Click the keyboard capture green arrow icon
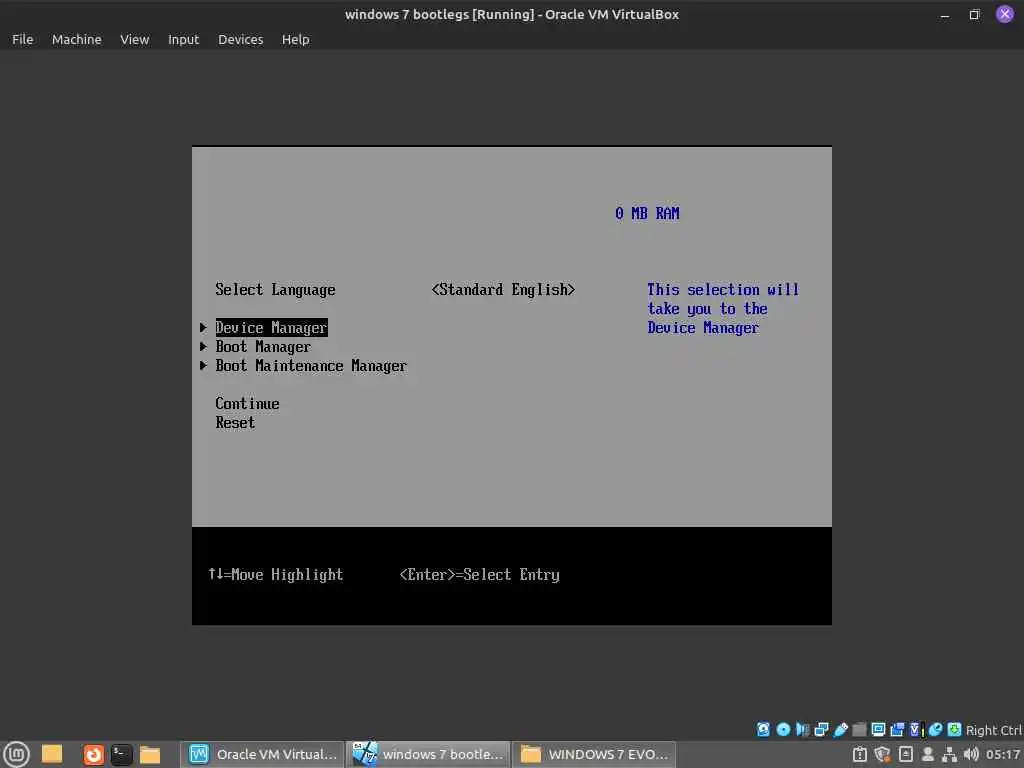 pos(954,729)
